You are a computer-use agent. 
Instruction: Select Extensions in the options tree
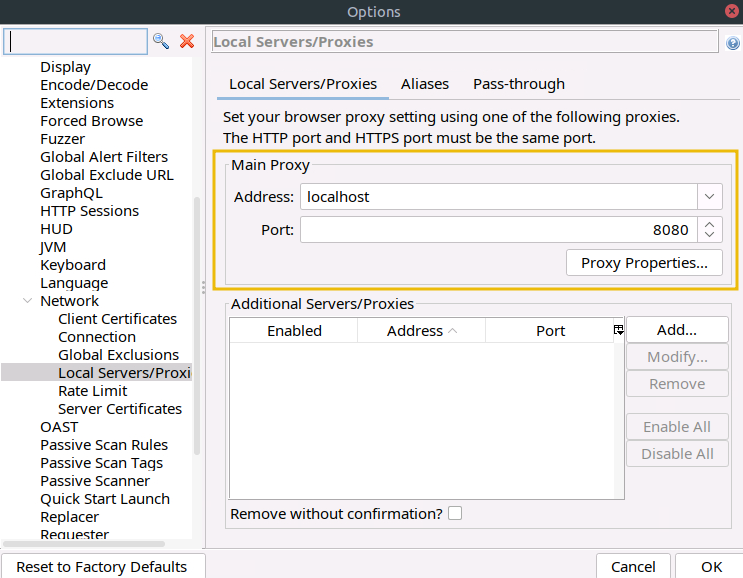tap(77, 103)
